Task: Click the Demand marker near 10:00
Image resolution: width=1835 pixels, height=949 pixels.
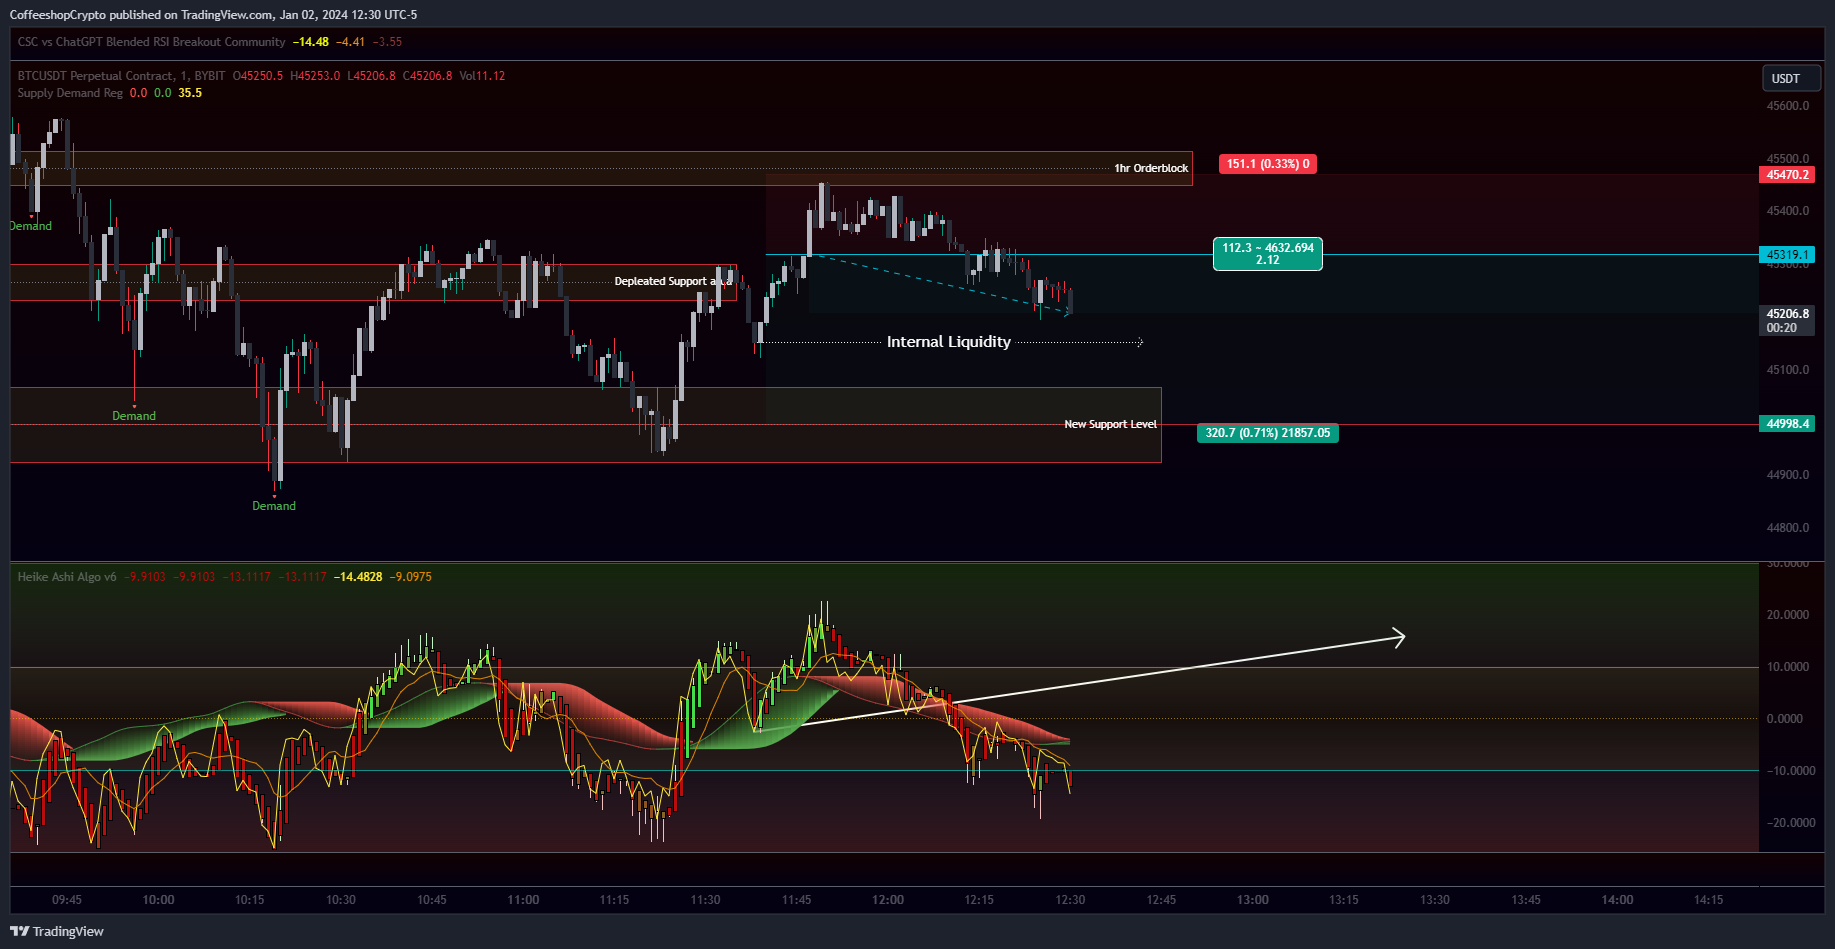Action: tap(133, 416)
